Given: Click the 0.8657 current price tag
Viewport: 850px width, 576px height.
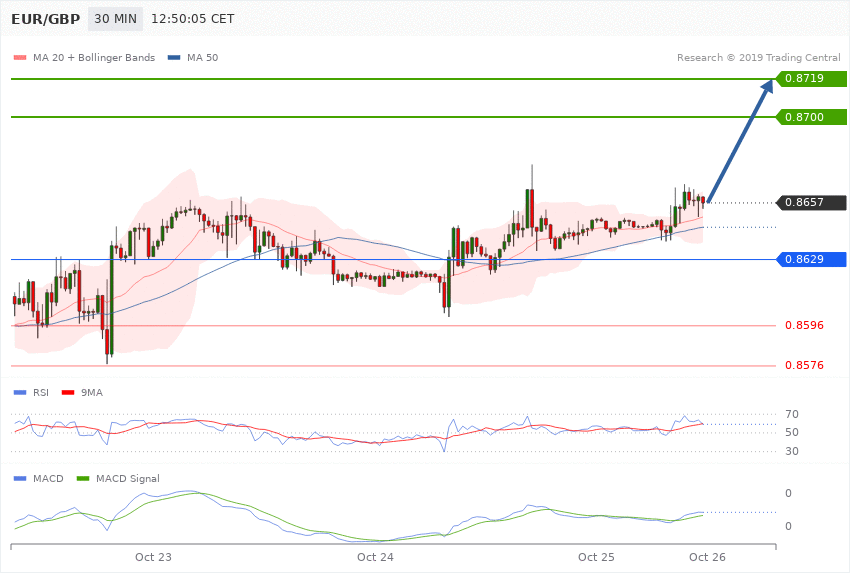Looking at the screenshot, I should point(810,203).
